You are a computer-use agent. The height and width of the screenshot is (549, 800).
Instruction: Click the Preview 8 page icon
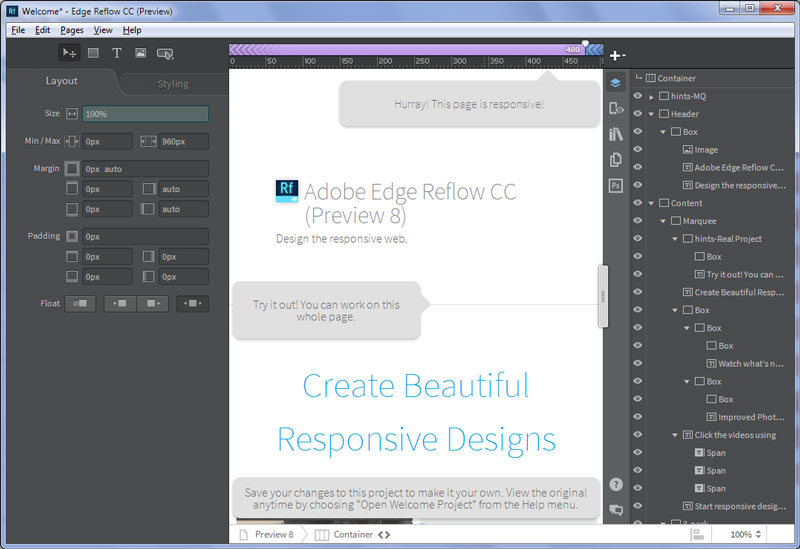(244, 535)
